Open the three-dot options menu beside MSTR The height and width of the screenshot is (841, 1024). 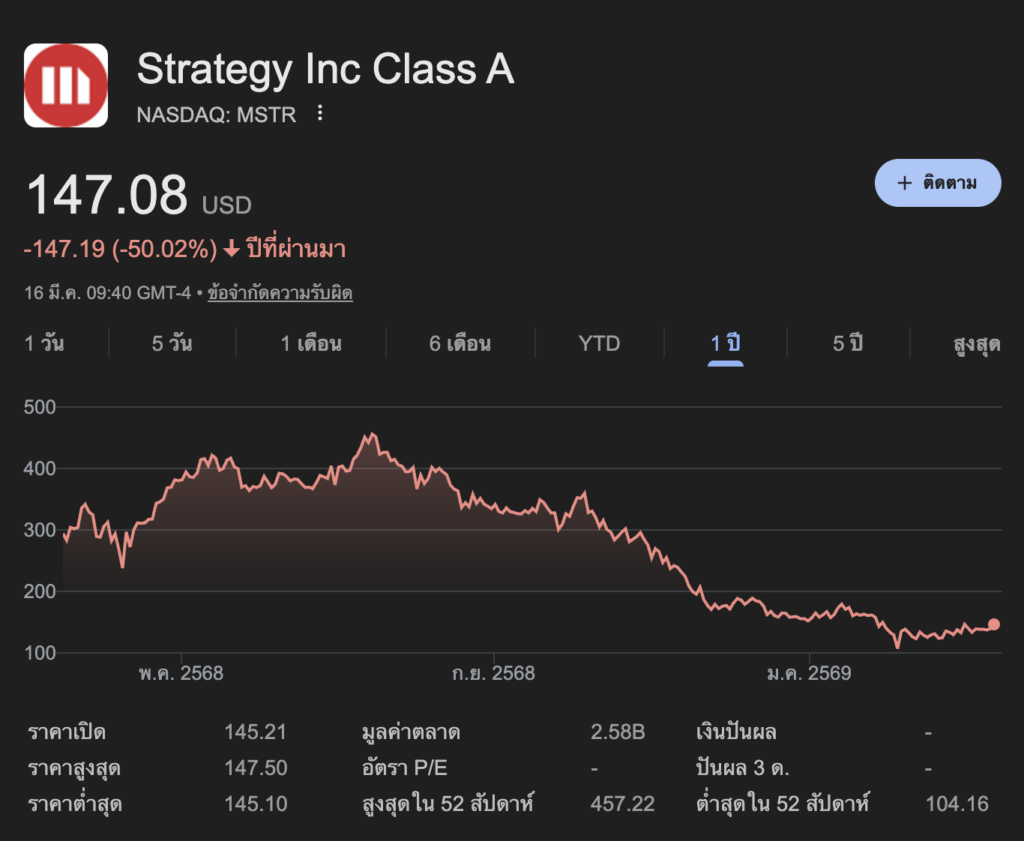[x=320, y=114]
